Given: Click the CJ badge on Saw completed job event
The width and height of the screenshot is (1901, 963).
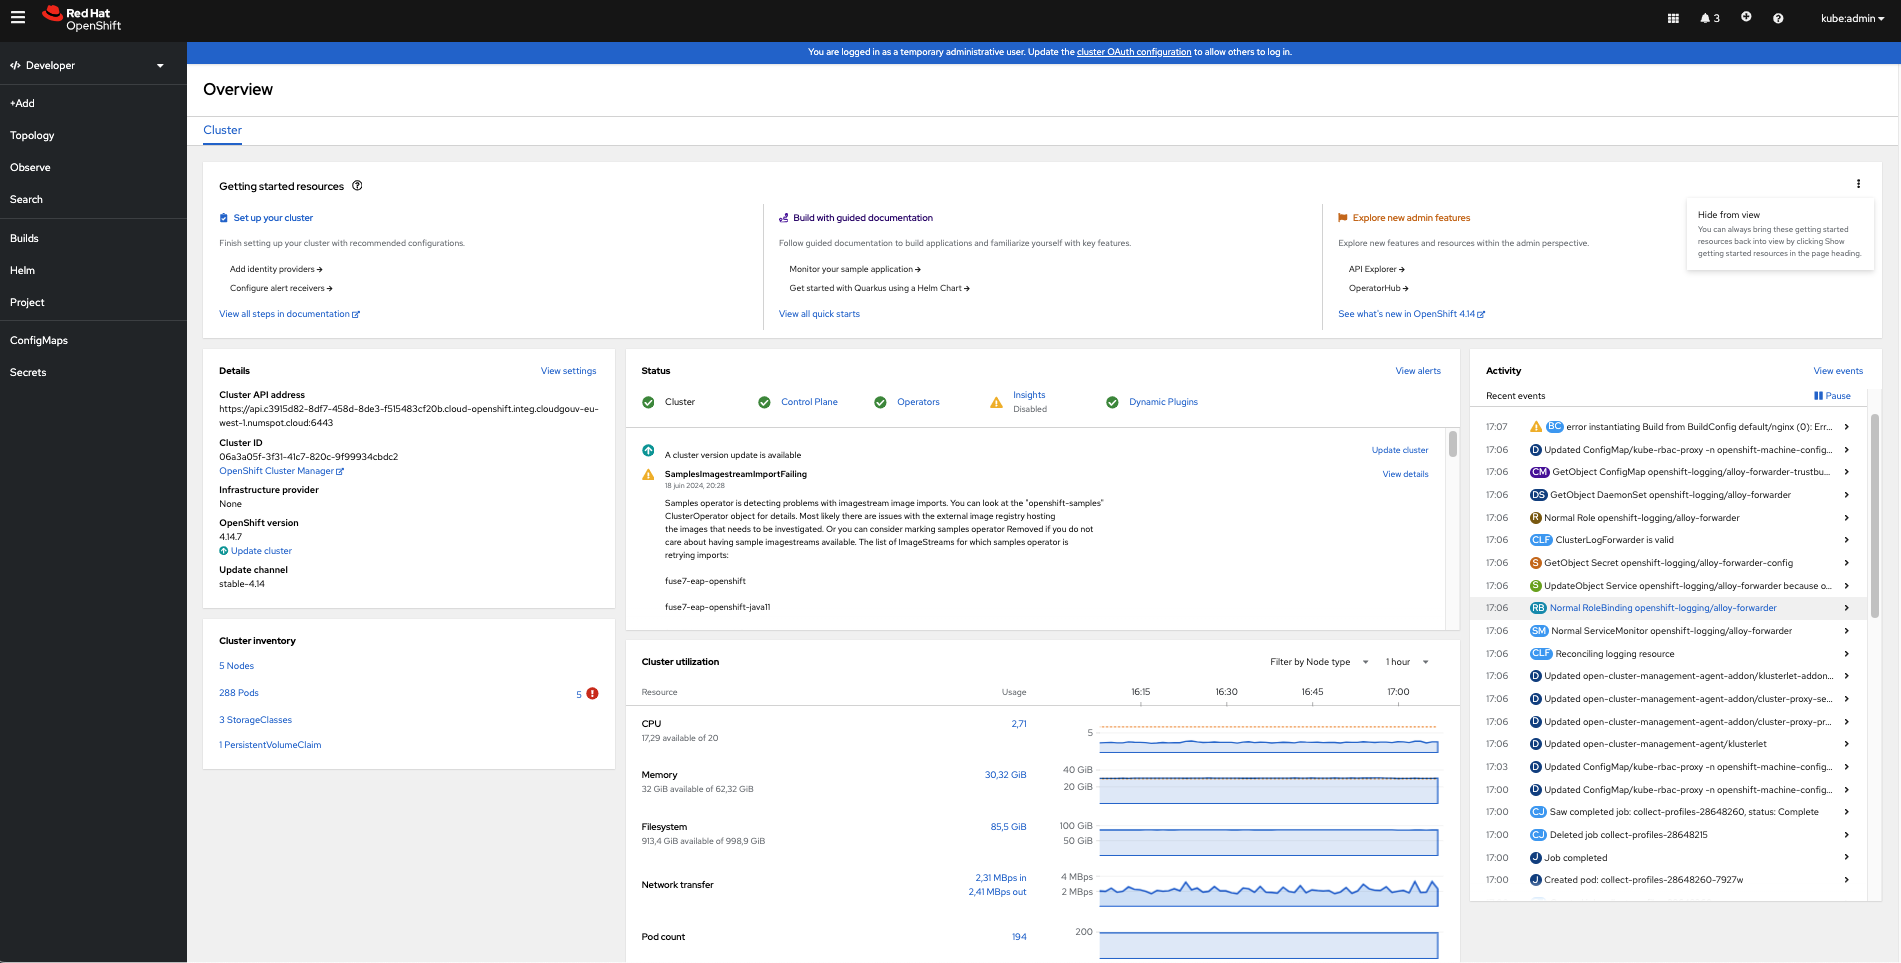Looking at the screenshot, I should click(1538, 812).
